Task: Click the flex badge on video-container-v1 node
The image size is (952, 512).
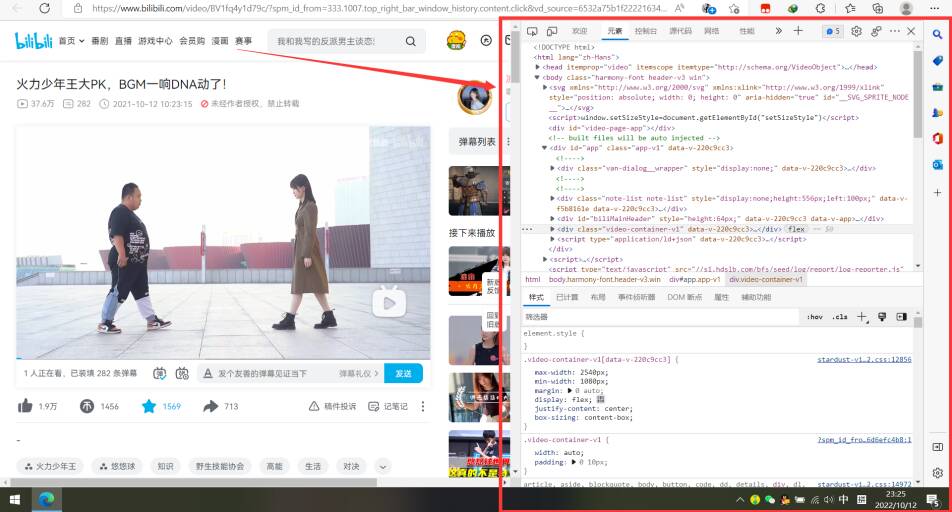Action: pos(796,229)
